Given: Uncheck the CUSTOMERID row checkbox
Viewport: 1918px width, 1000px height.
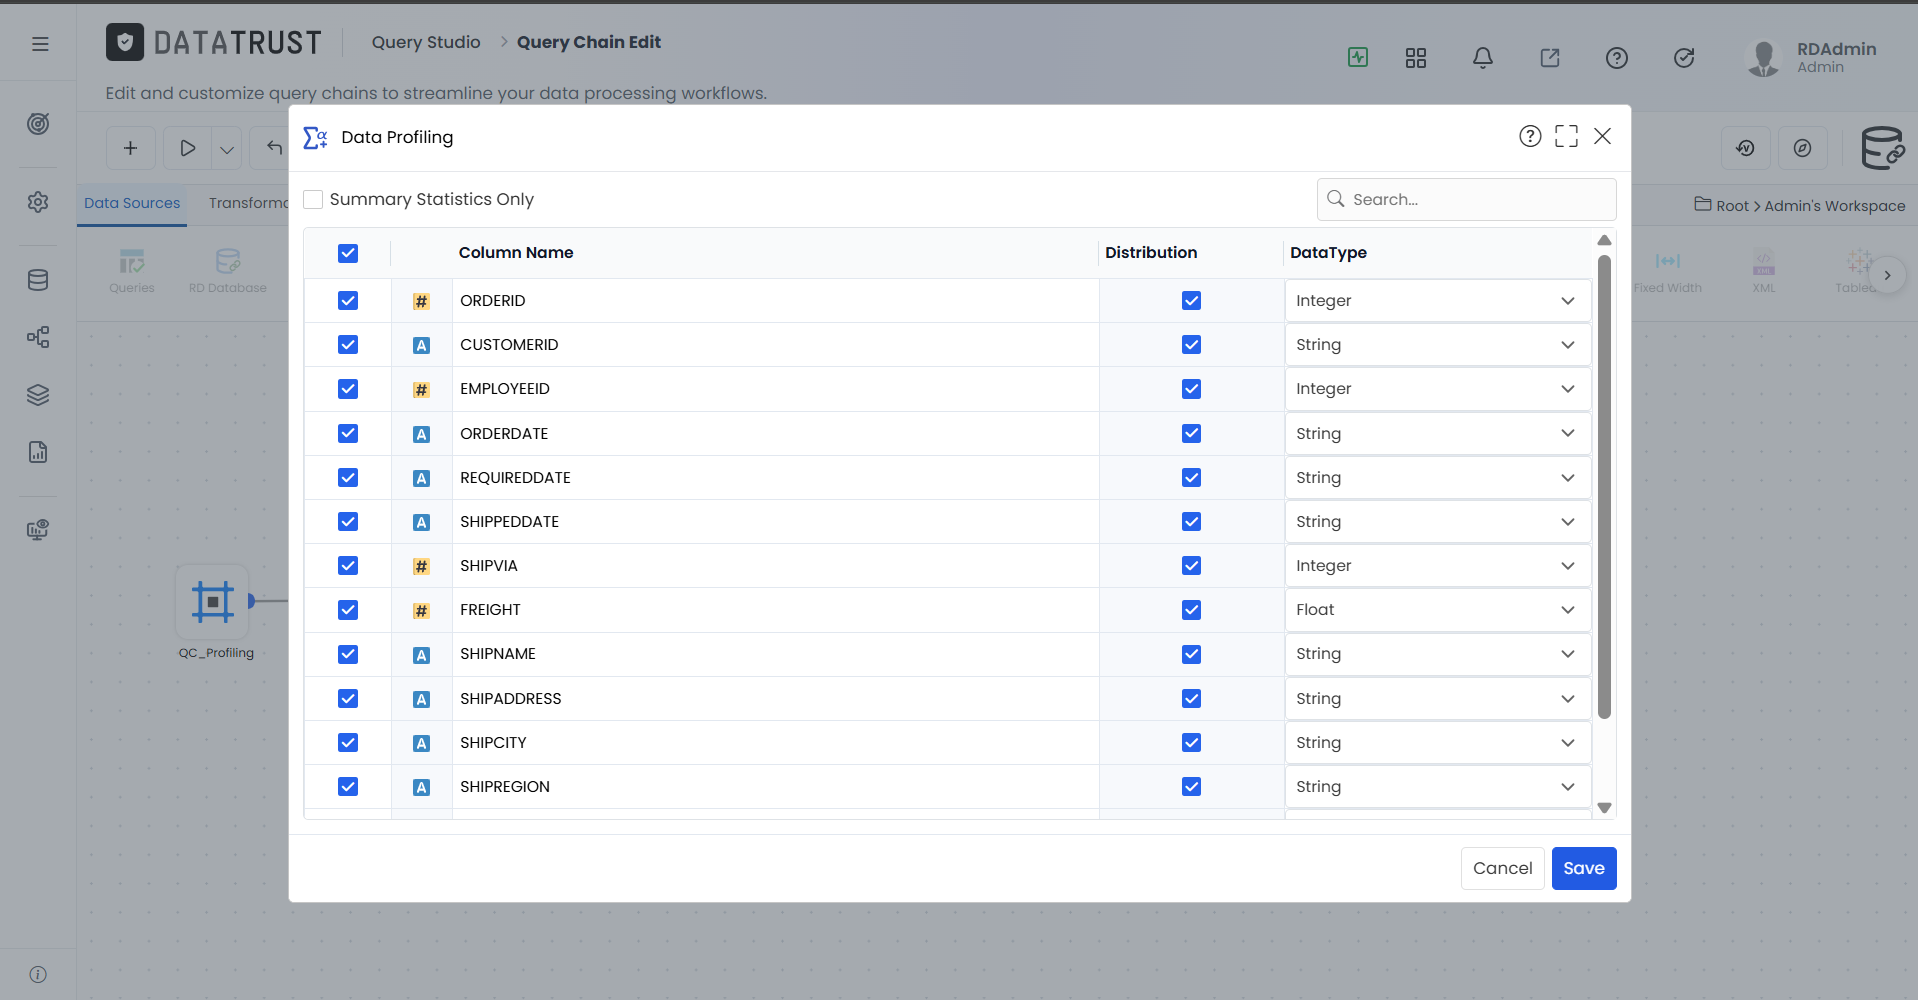Looking at the screenshot, I should [x=348, y=345].
